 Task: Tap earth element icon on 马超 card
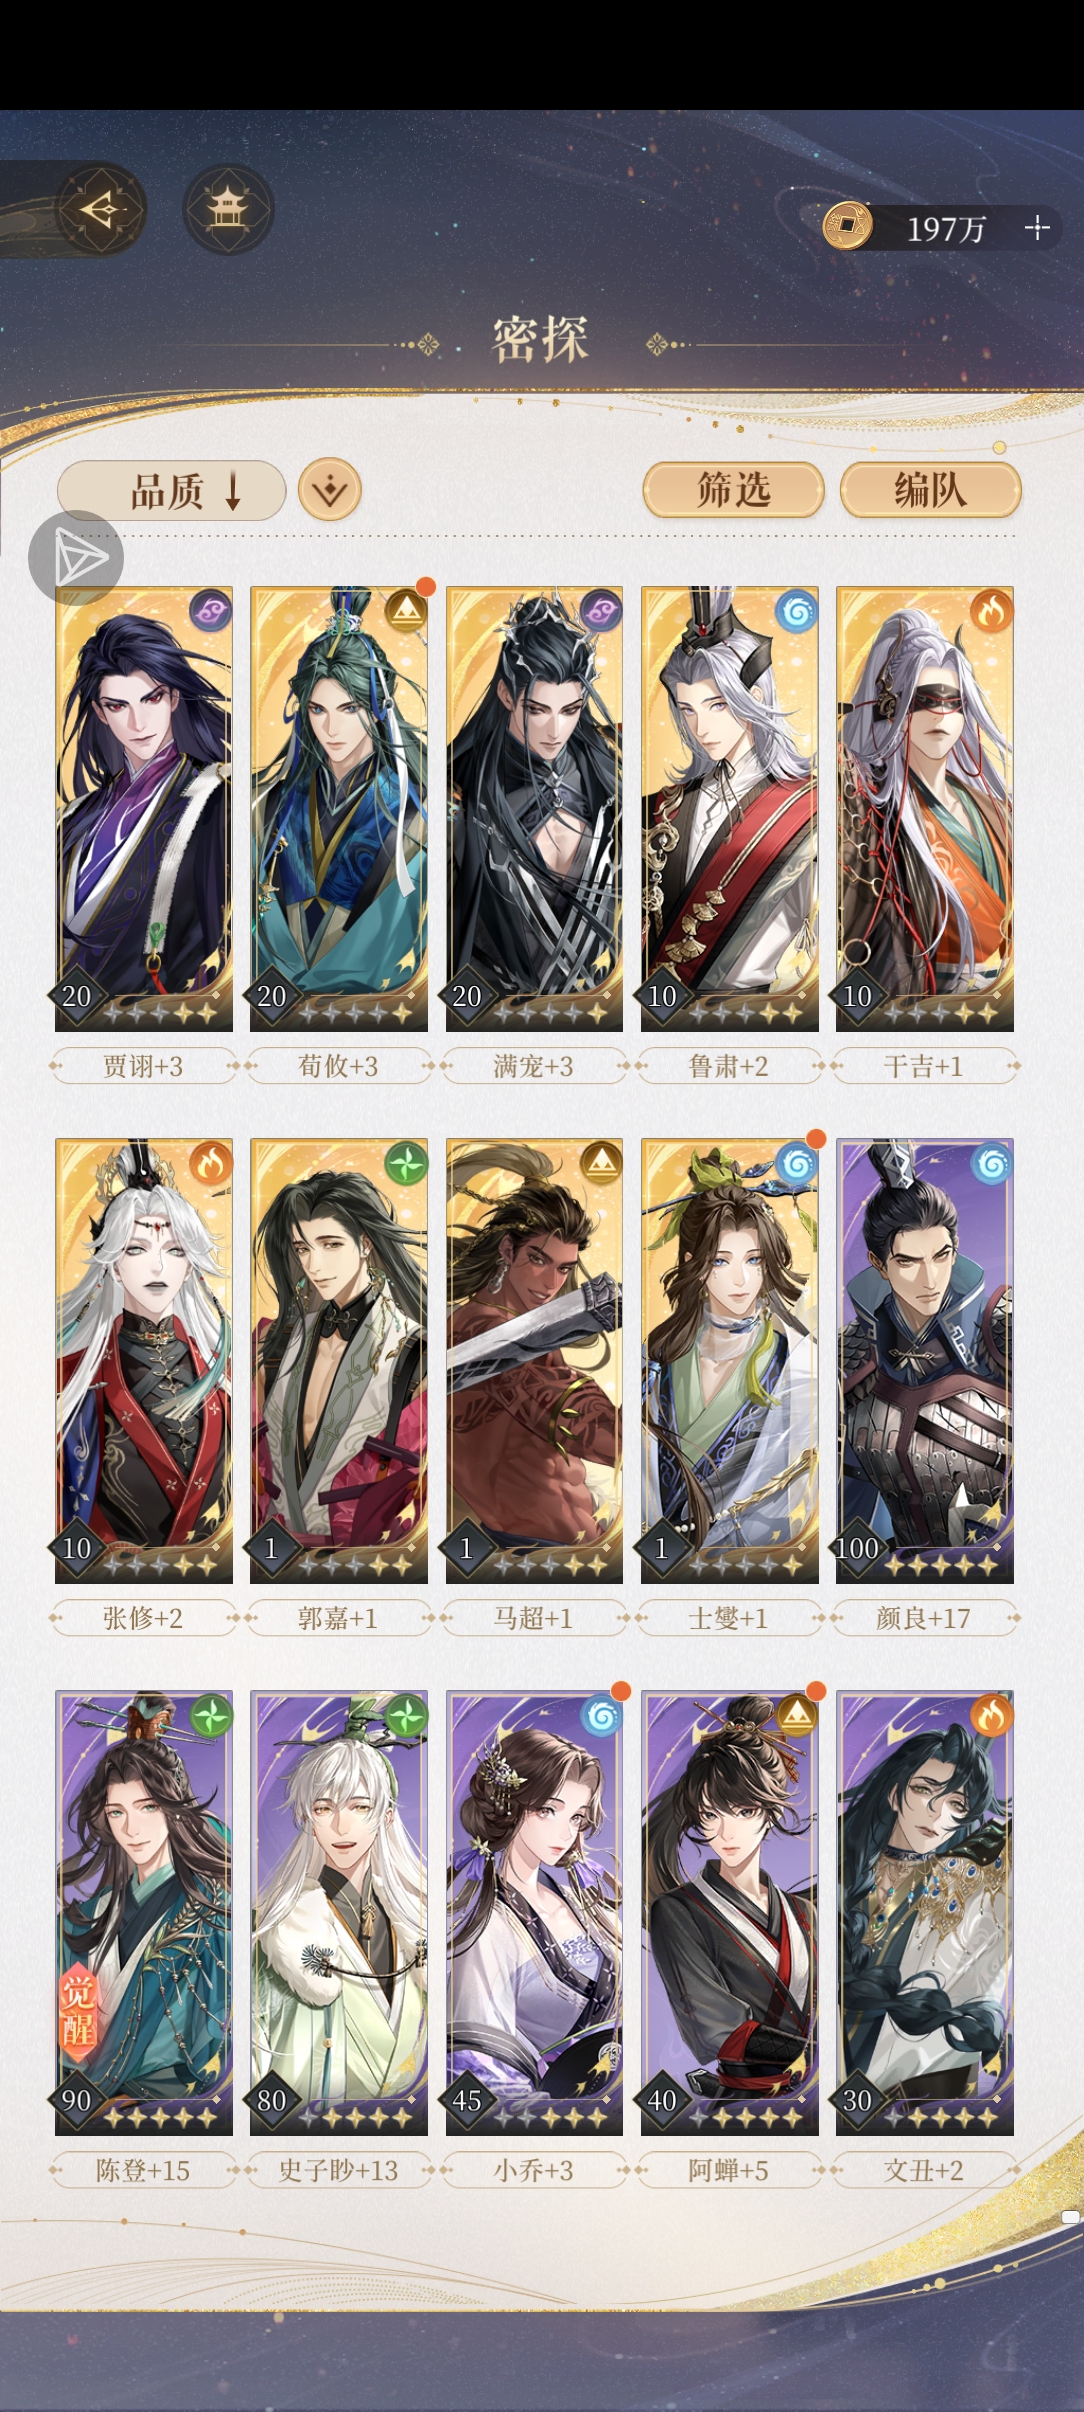601,1163
